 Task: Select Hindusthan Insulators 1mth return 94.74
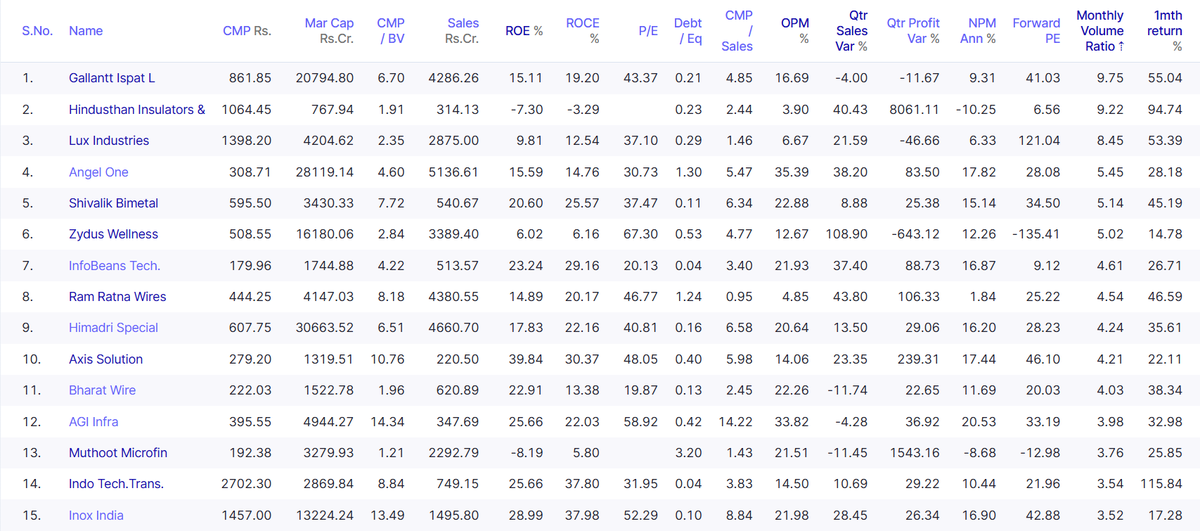tap(1167, 109)
